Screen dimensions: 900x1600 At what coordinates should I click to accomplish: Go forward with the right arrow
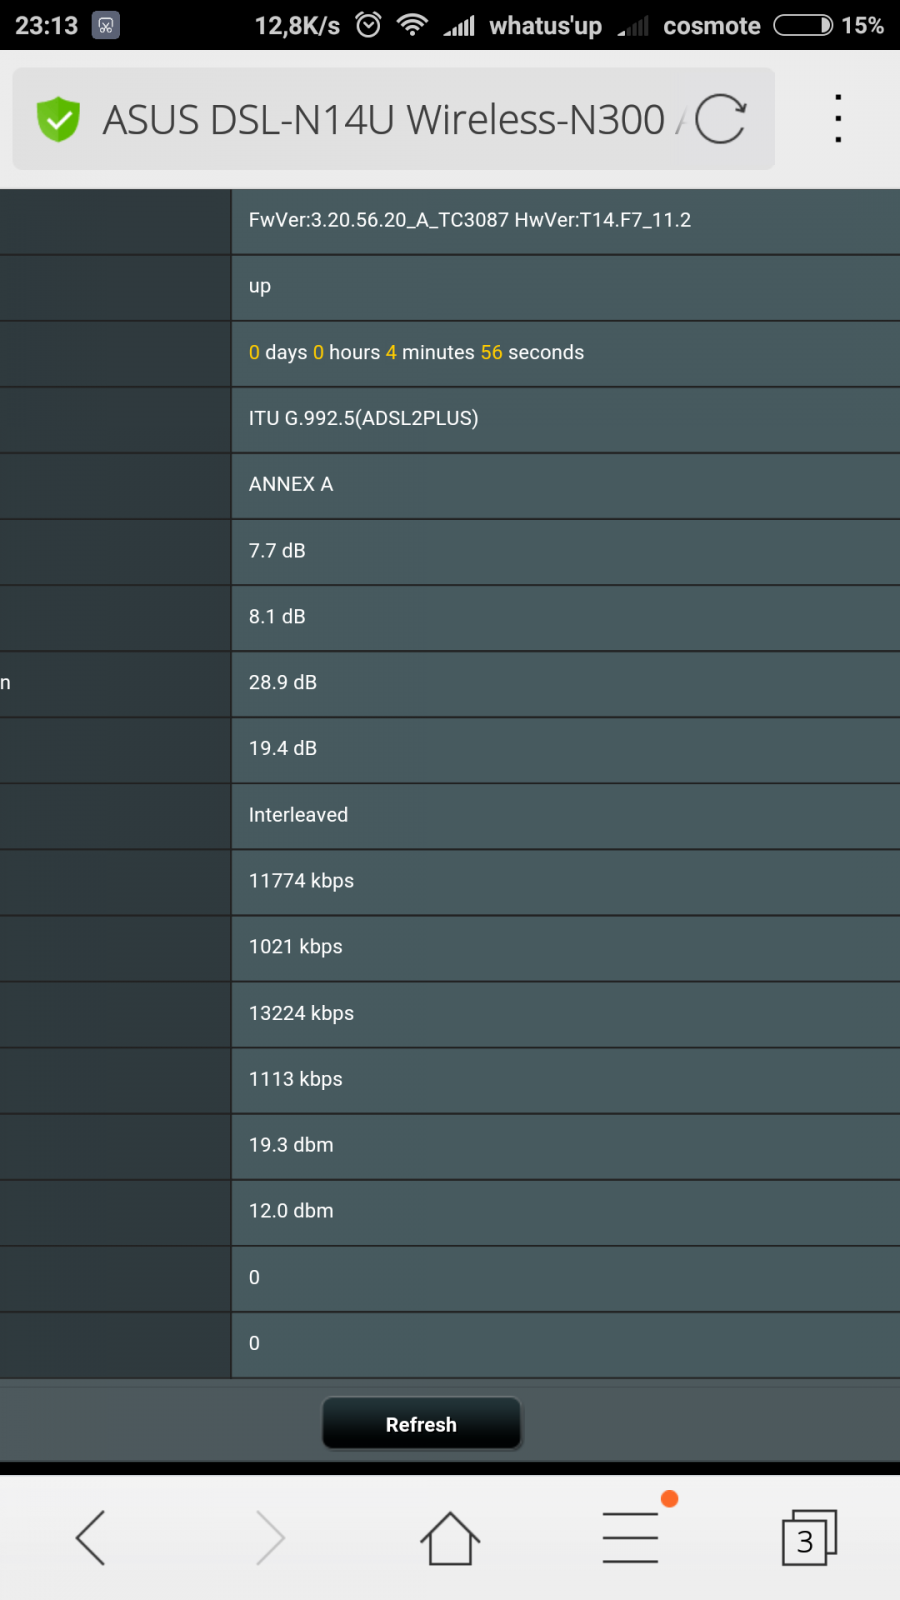click(x=270, y=1537)
